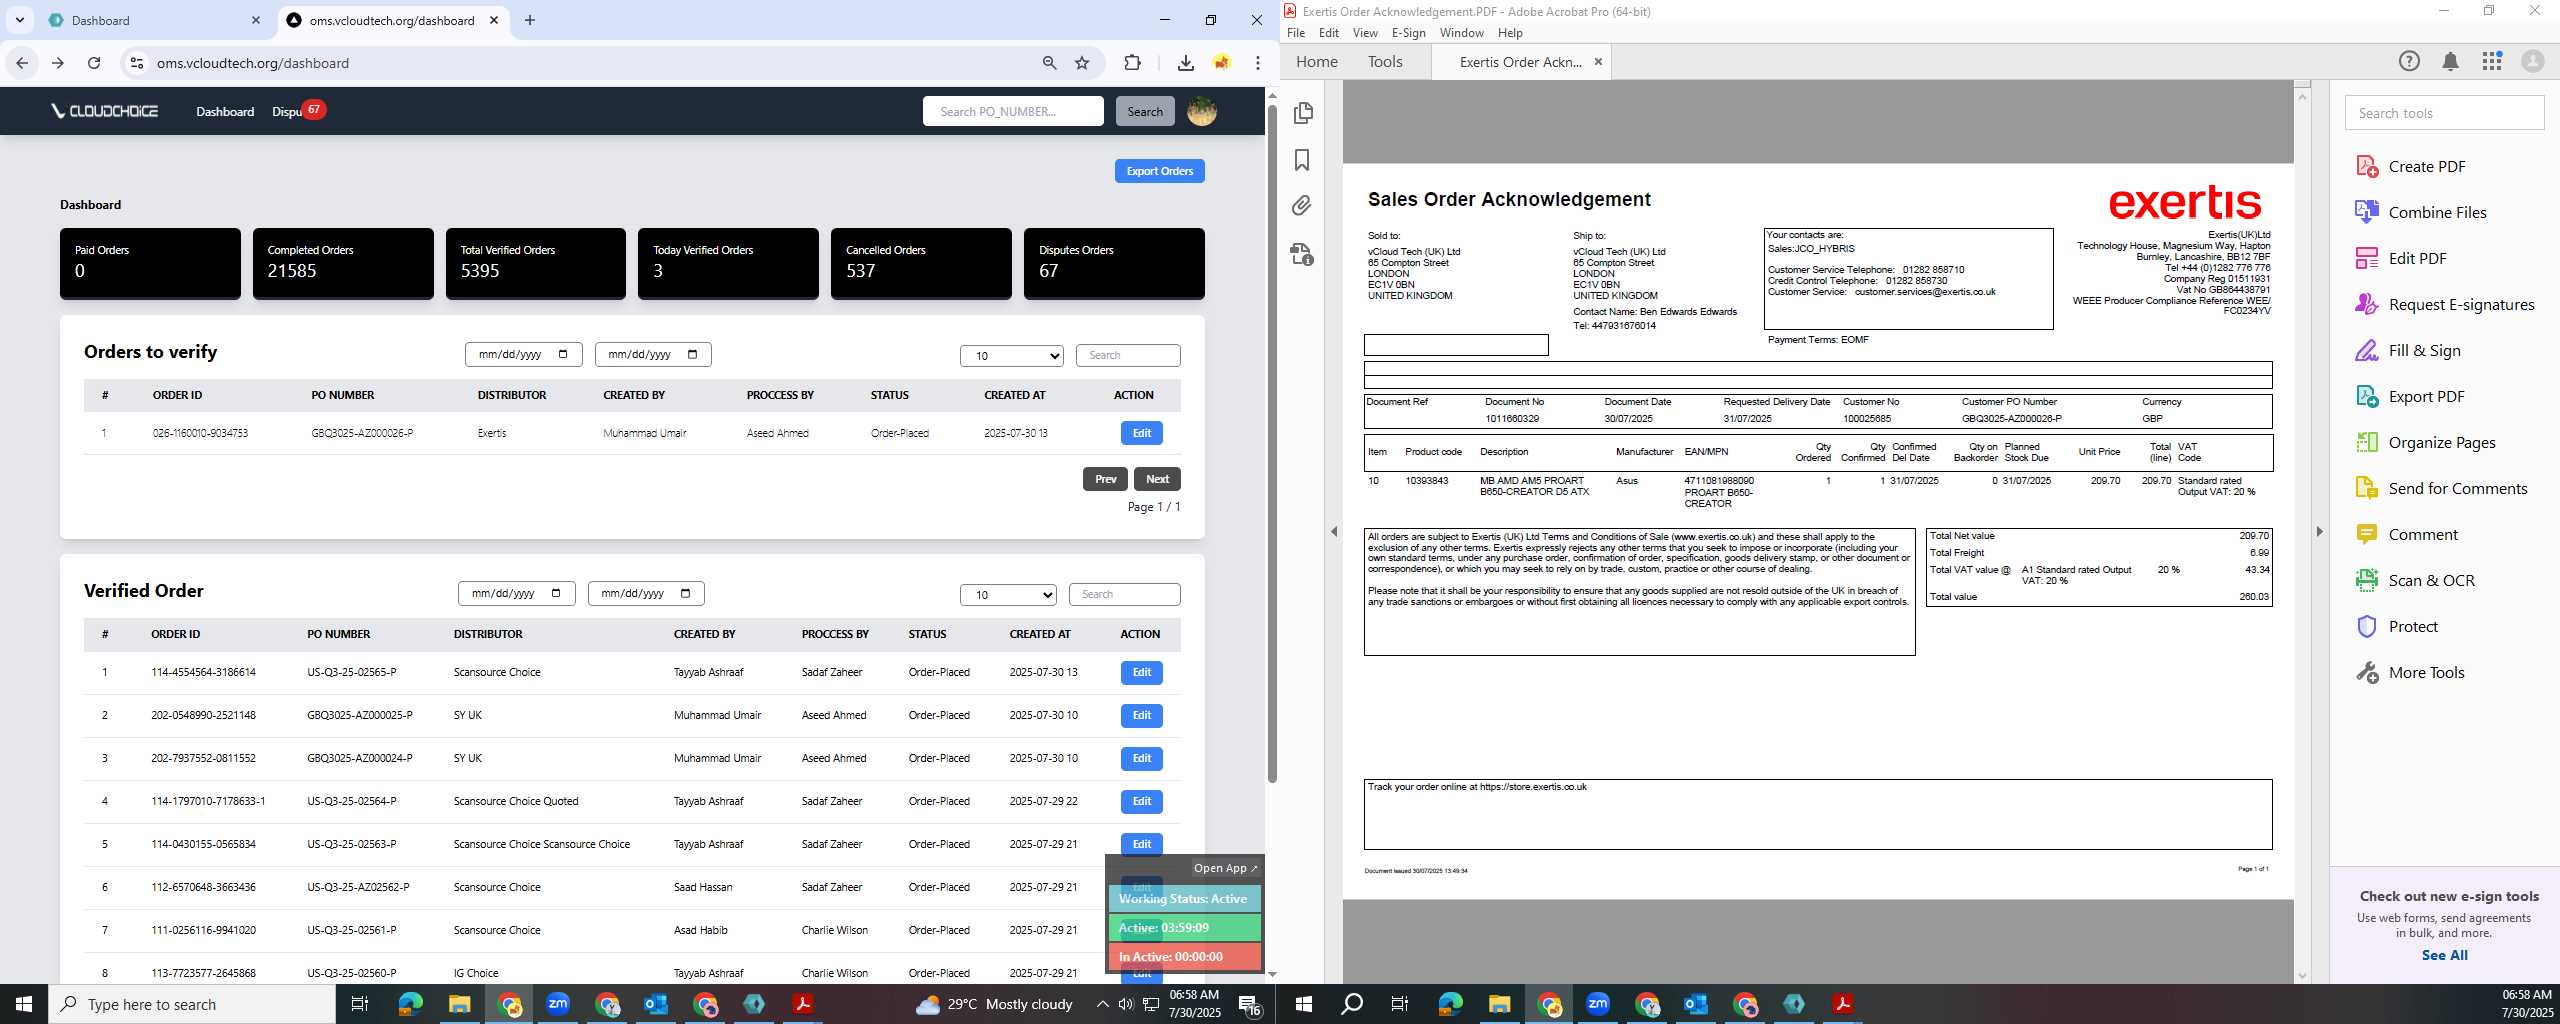The image size is (2560, 1024).
Task: Open More Tools in Acrobat
Action: click(x=2410, y=672)
